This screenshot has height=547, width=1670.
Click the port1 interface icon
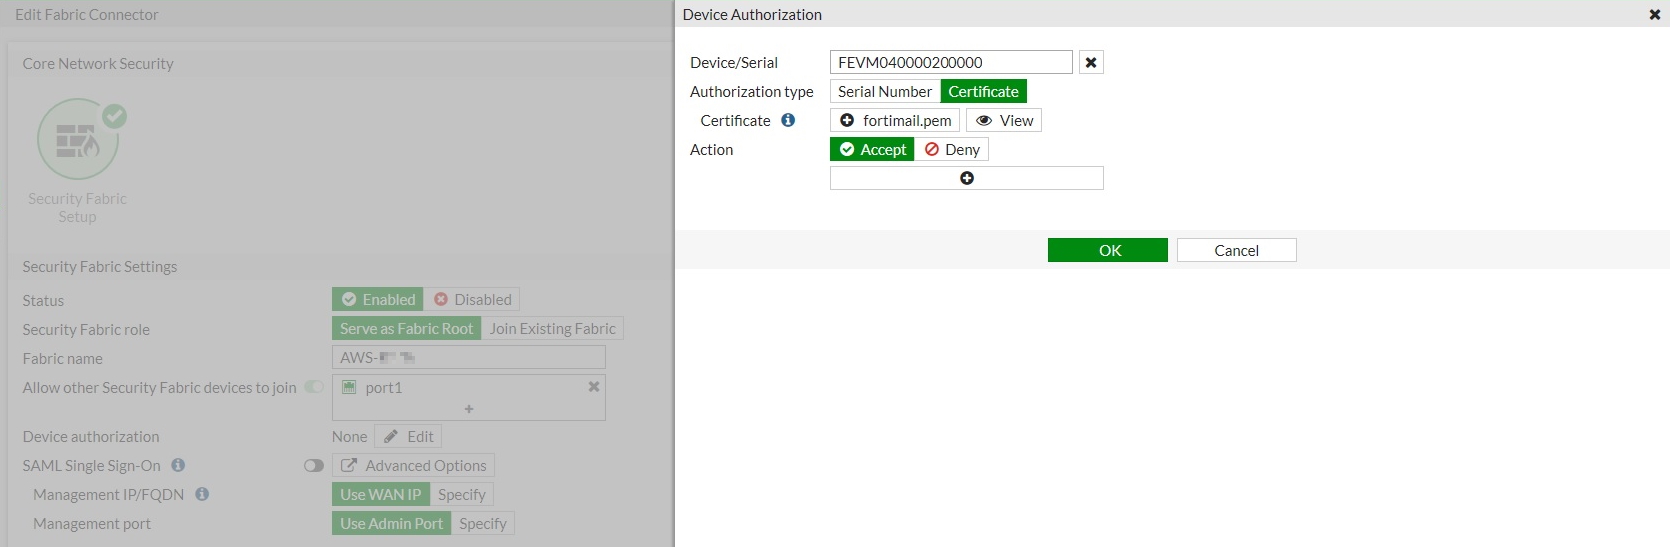pos(349,387)
